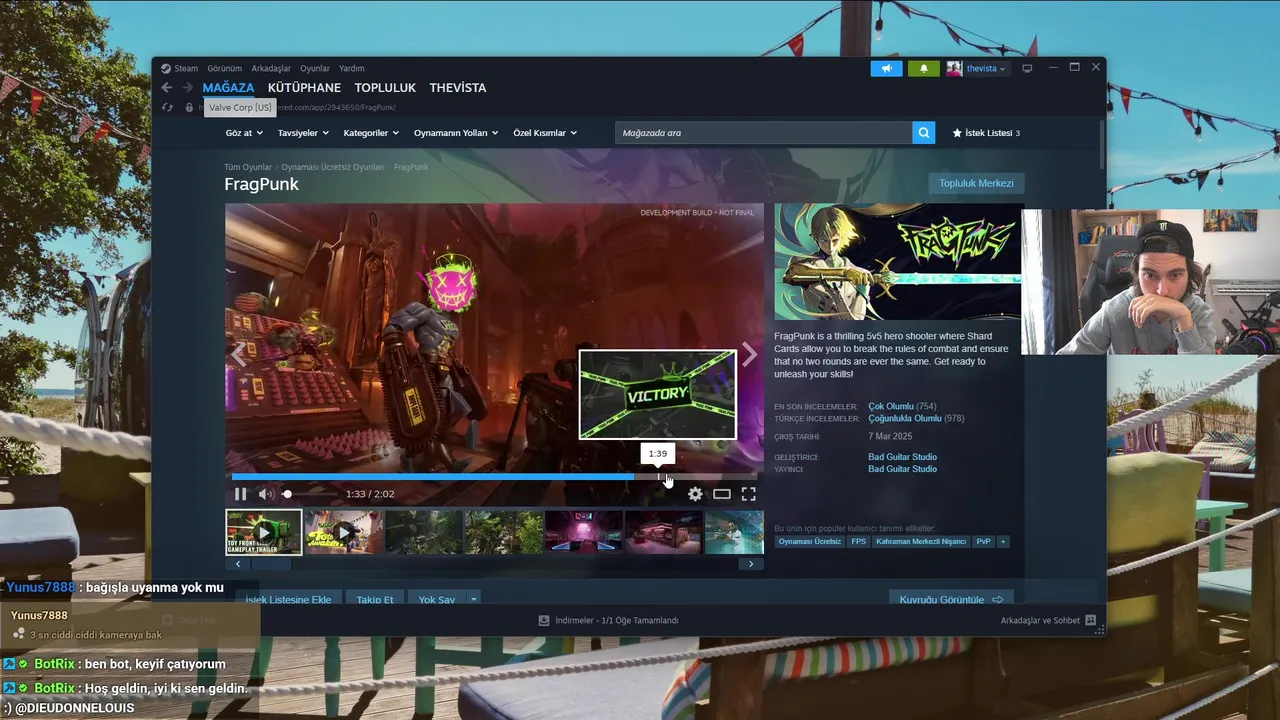Screen dimensions: 1280x720
Task: Click the Oynaması Ücretsiz Oyunları breadcrumb
Action: (332, 167)
